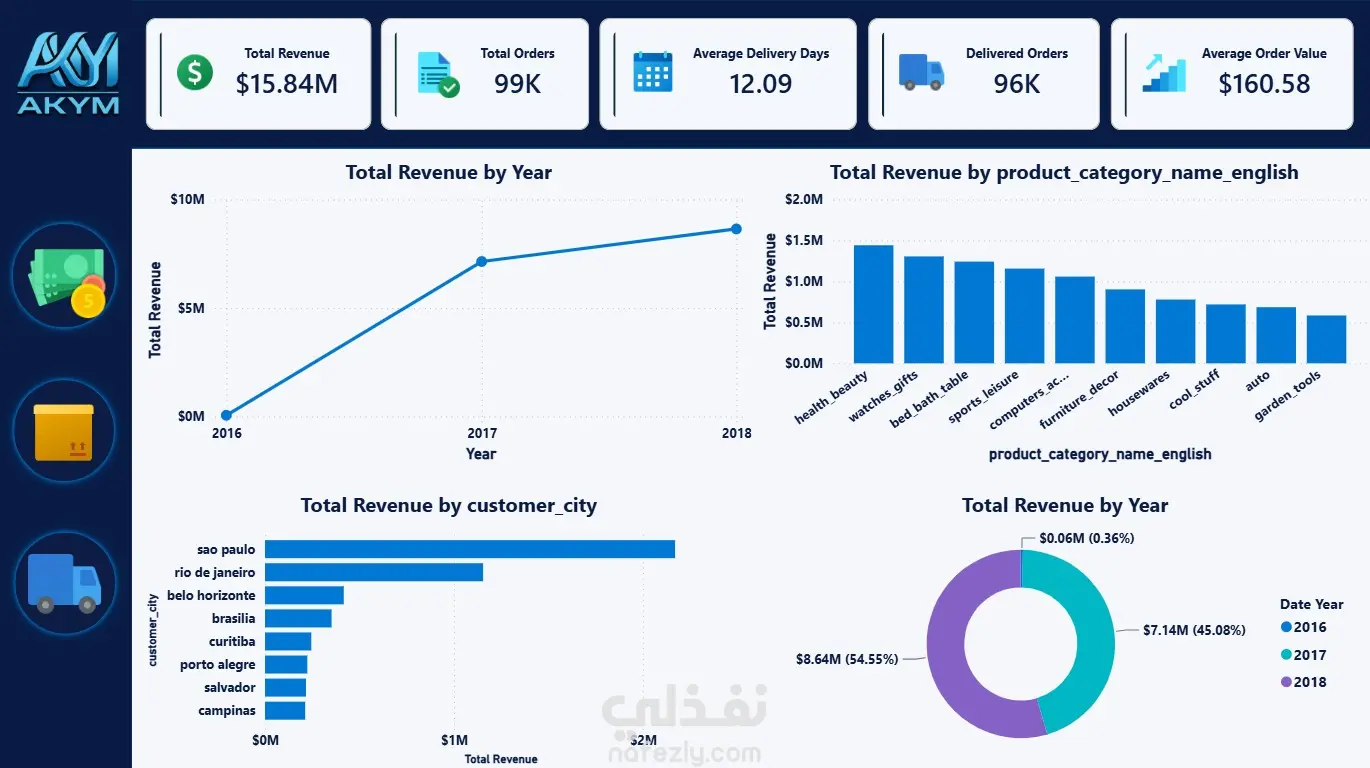Image resolution: width=1370 pixels, height=768 pixels.
Task: Click the $0.06M (0.36%) donut label
Action: pos(1087,538)
